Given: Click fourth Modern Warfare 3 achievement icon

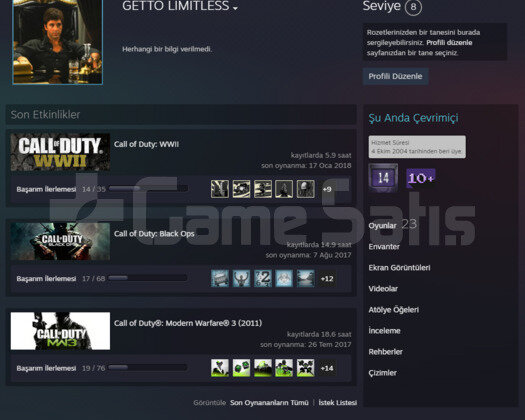Looking at the screenshot, I should (x=284, y=368).
